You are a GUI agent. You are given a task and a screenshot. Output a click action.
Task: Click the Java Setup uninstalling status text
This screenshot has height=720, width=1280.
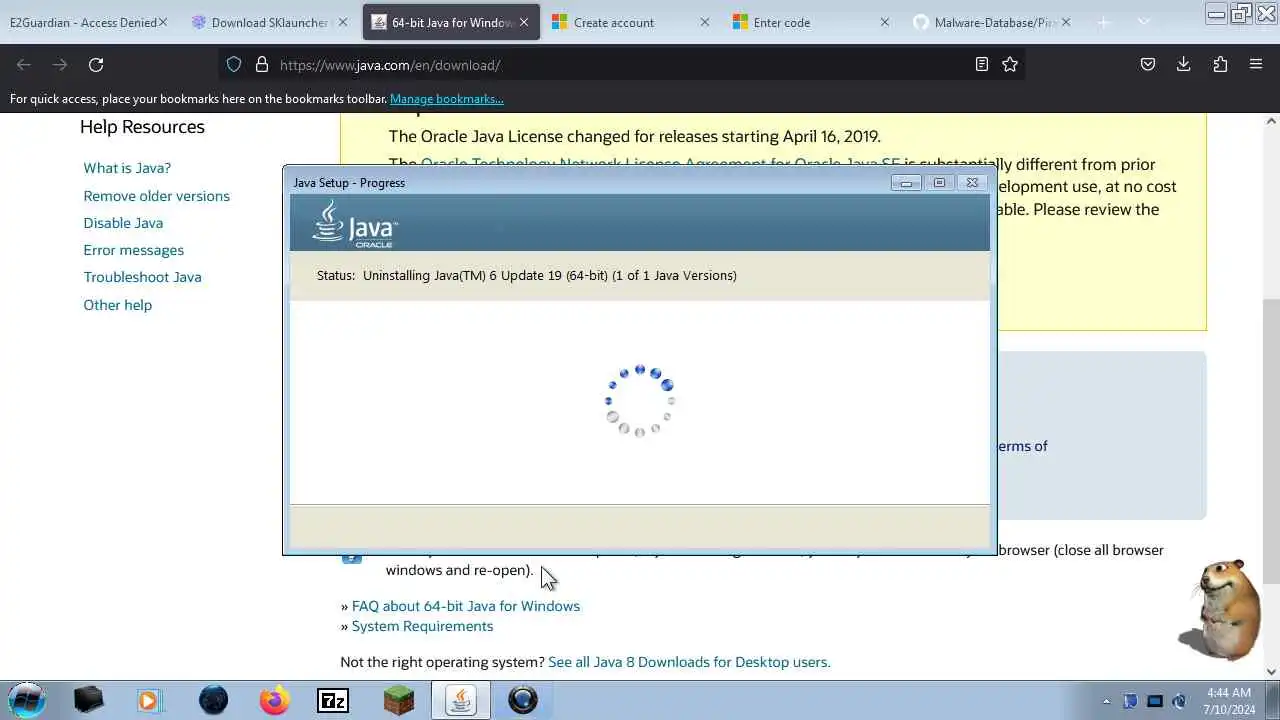[526, 275]
